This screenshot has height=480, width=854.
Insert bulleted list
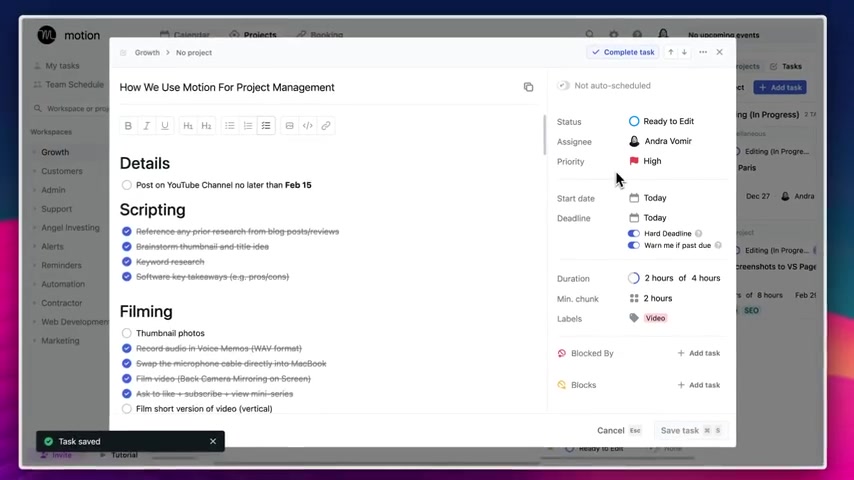point(230,126)
